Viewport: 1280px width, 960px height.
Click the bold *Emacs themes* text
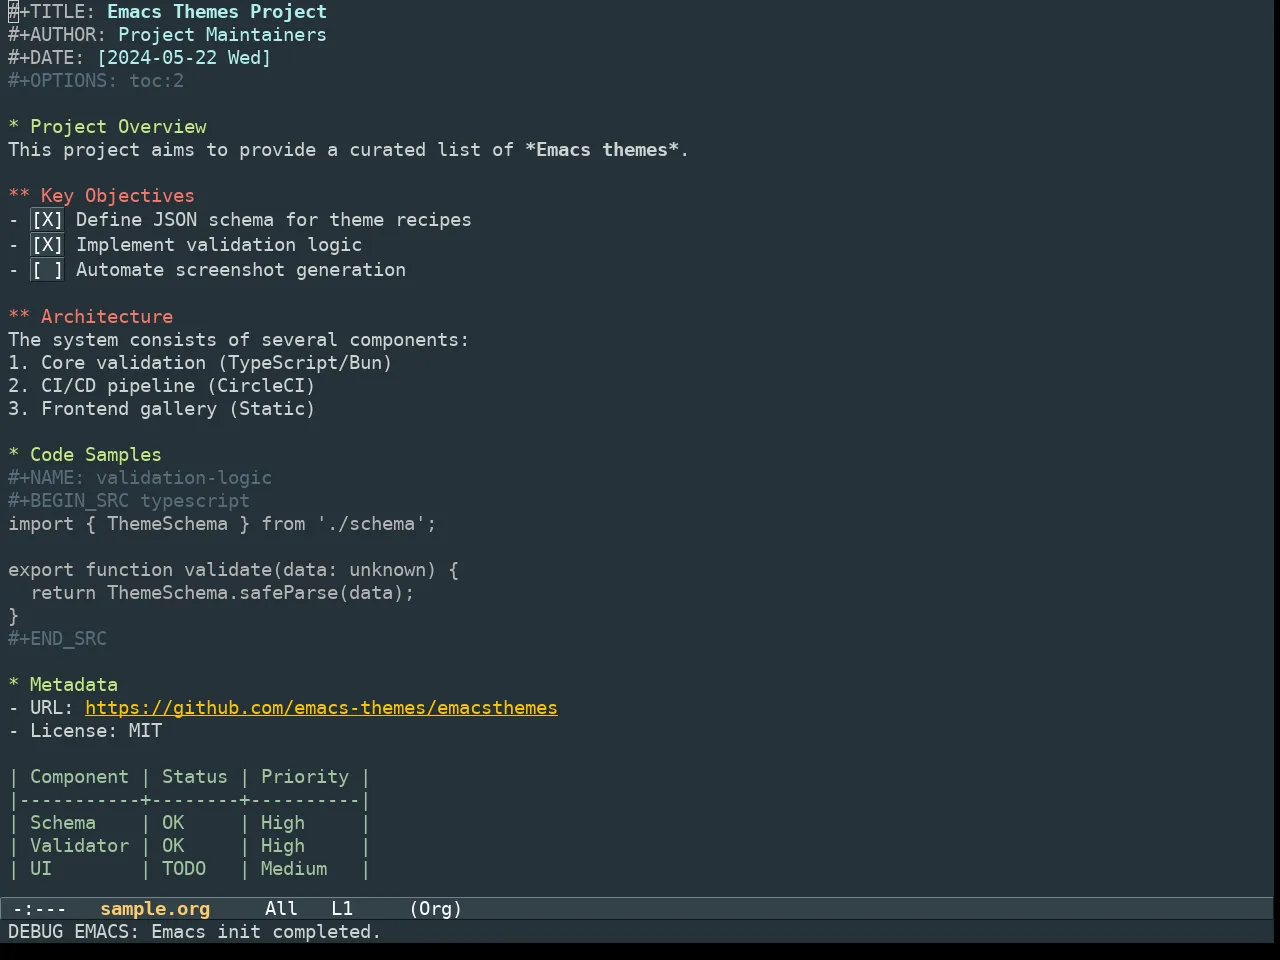pyautogui.click(x=602, y=150)
